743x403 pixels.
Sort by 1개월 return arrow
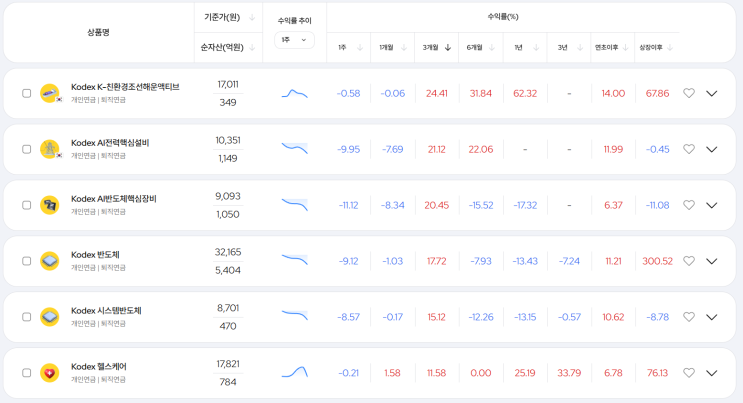click(x=404, y=47)
